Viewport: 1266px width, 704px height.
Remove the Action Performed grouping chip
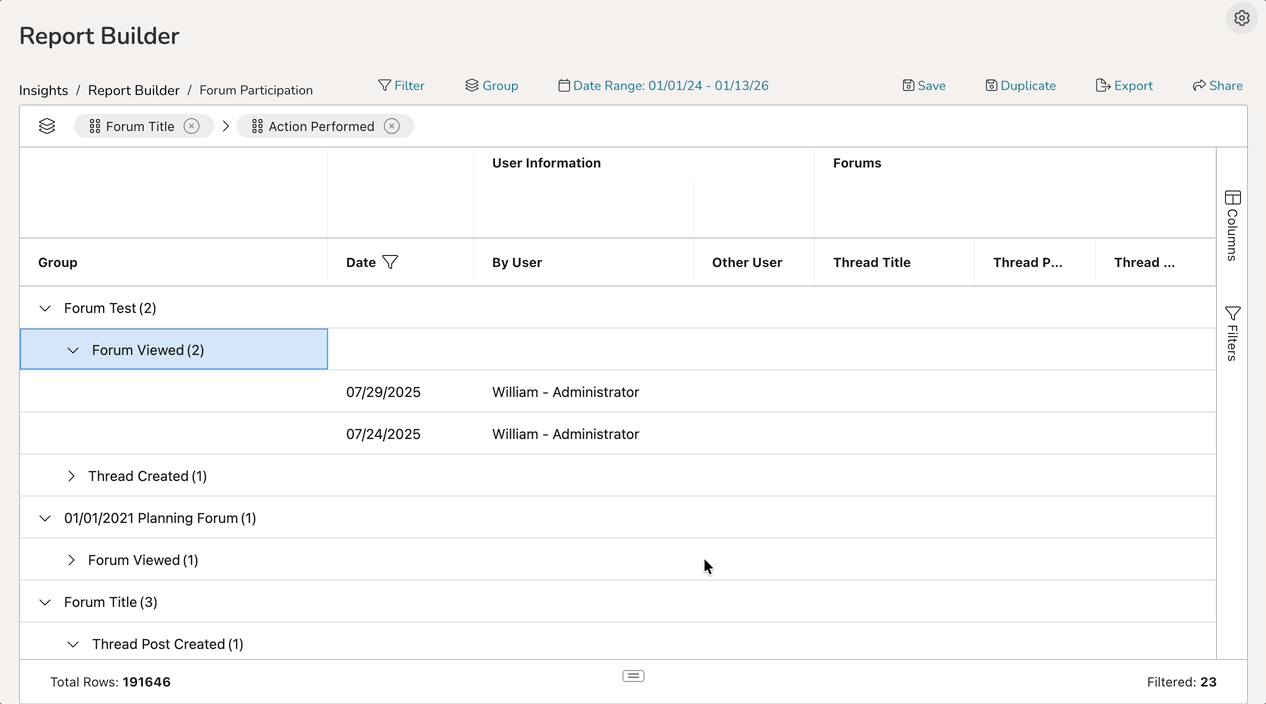point(392,126)
